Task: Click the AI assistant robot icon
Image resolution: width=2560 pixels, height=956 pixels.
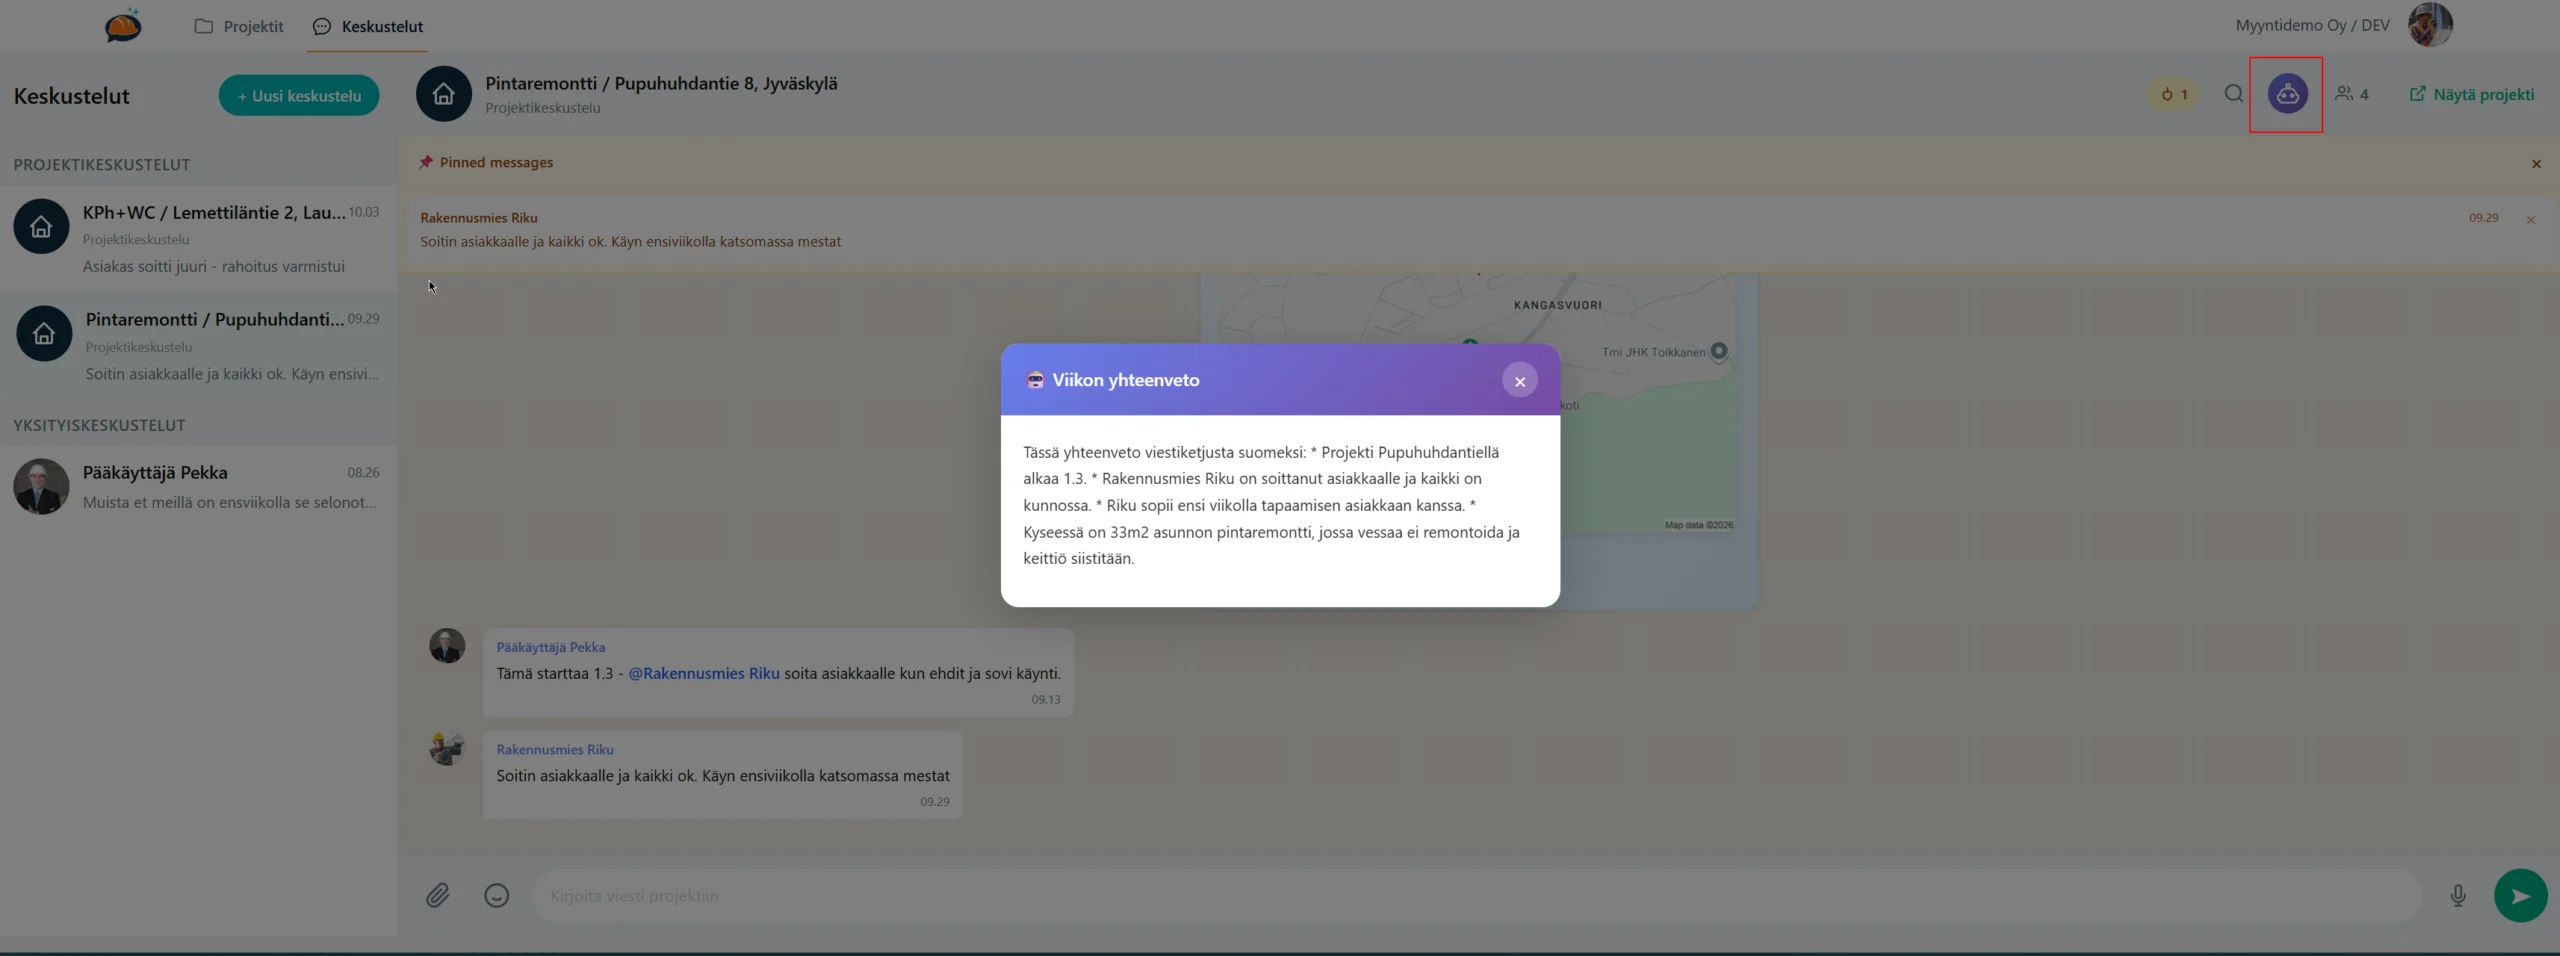Action: pyautogui.click(x=2287, y=95)
